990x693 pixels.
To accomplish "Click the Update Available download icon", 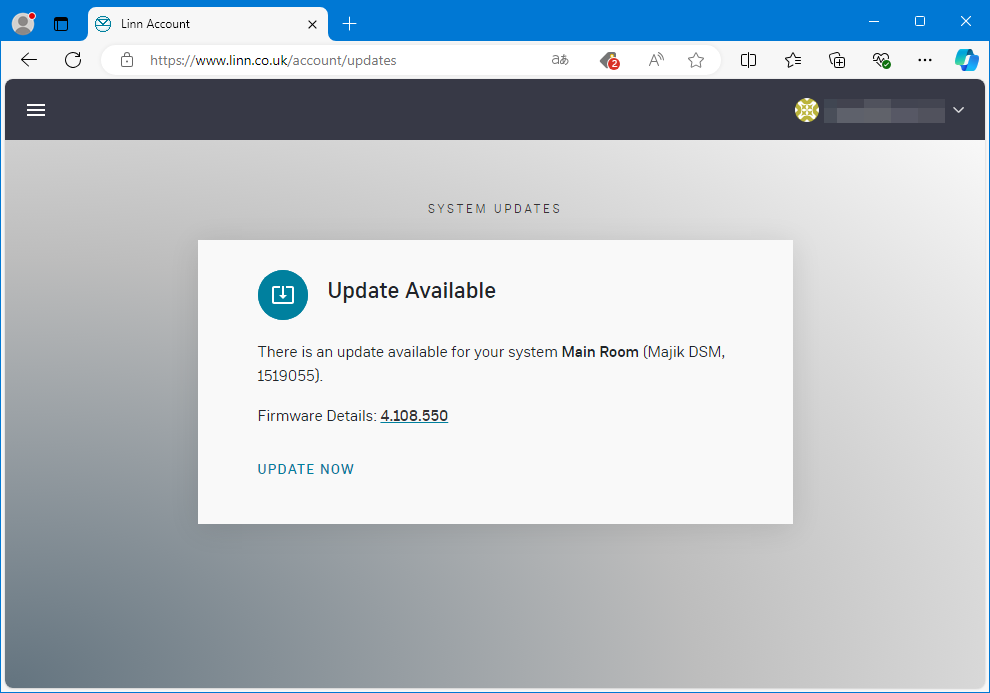I will [x=283, y=295].
